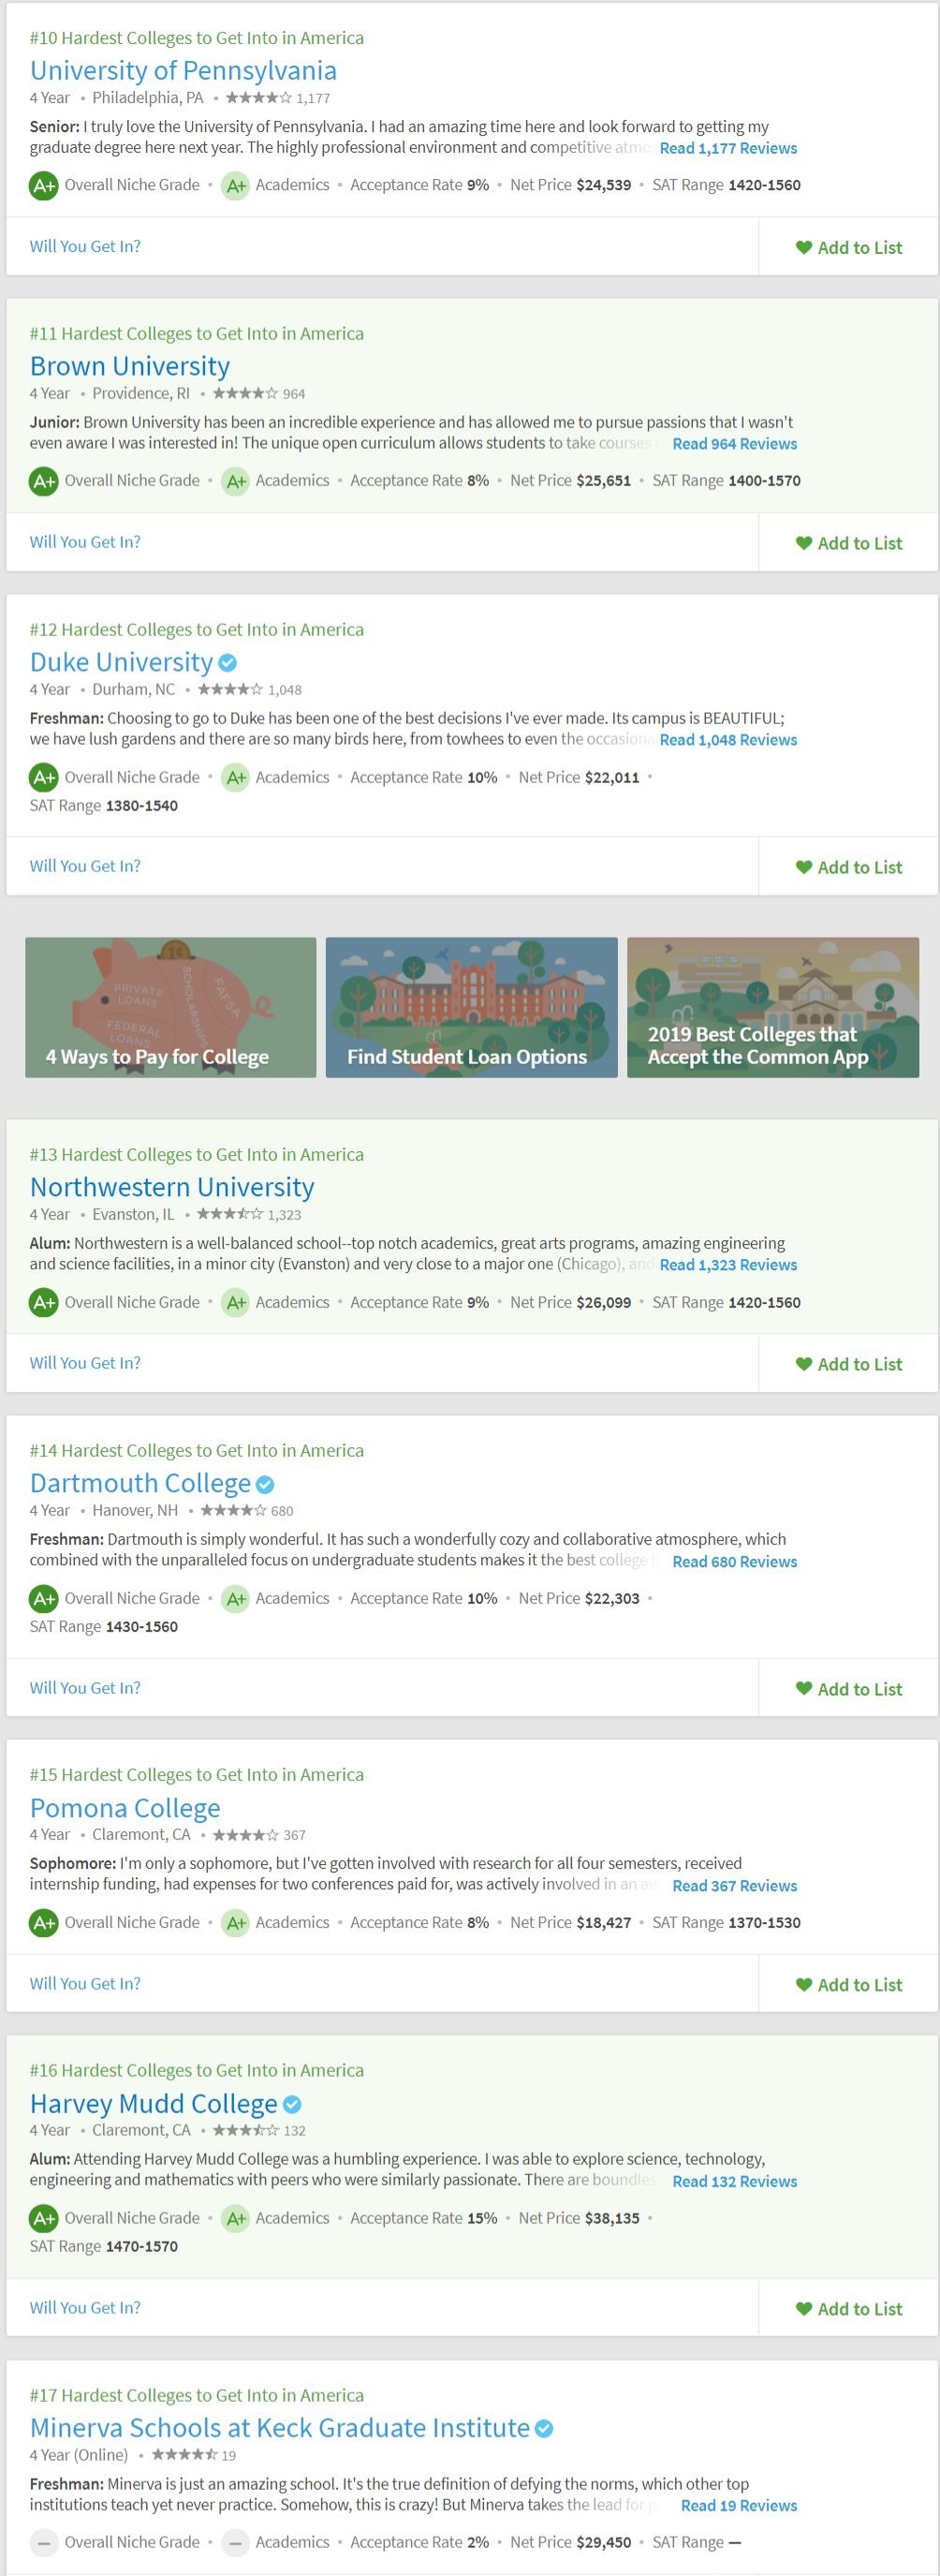The image size is (940, 2576).
Task: Click A+ Overall Niche Grade badge for Brown
Action: pyautogui.click(x=44, y=481)
